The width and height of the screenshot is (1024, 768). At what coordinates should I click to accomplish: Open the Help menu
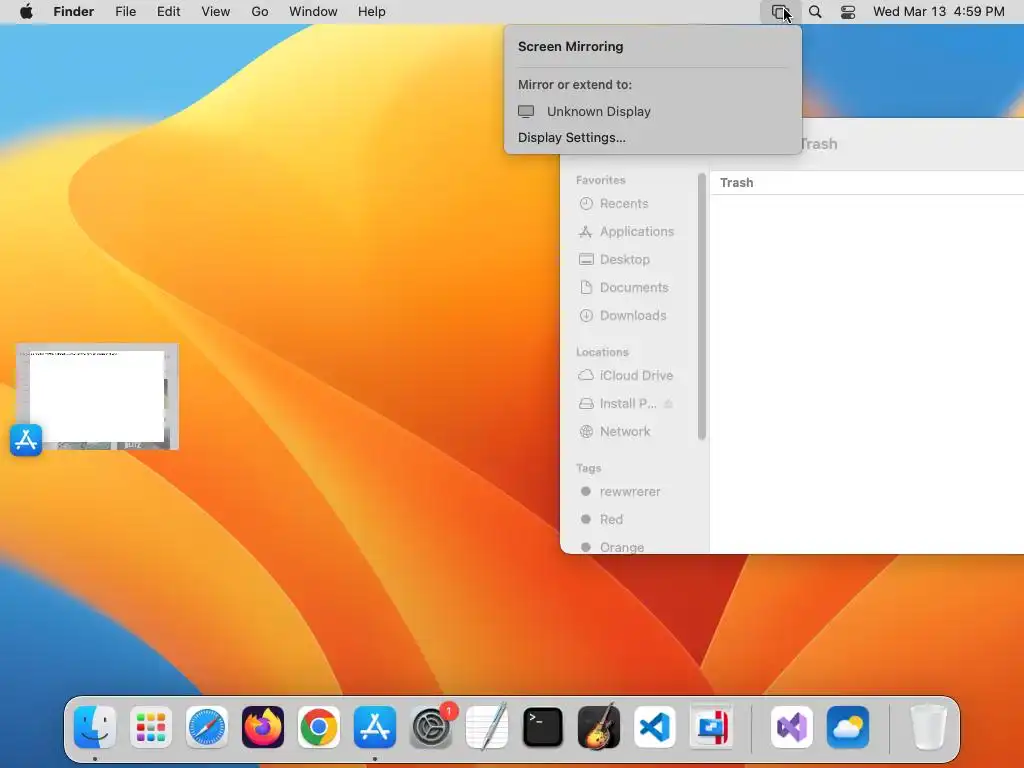coord(372,12)
